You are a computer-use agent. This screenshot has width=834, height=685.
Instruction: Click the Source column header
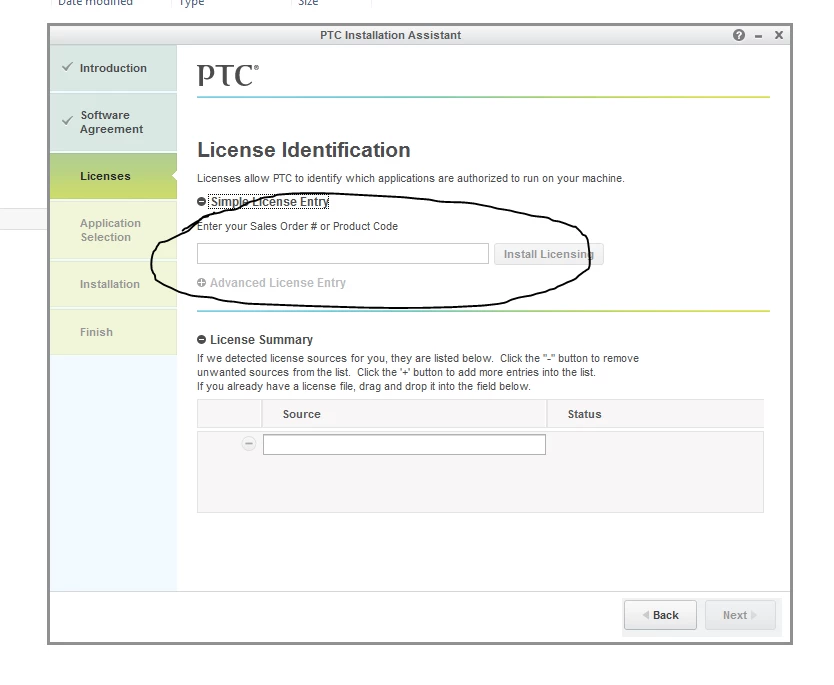[404, 414]
